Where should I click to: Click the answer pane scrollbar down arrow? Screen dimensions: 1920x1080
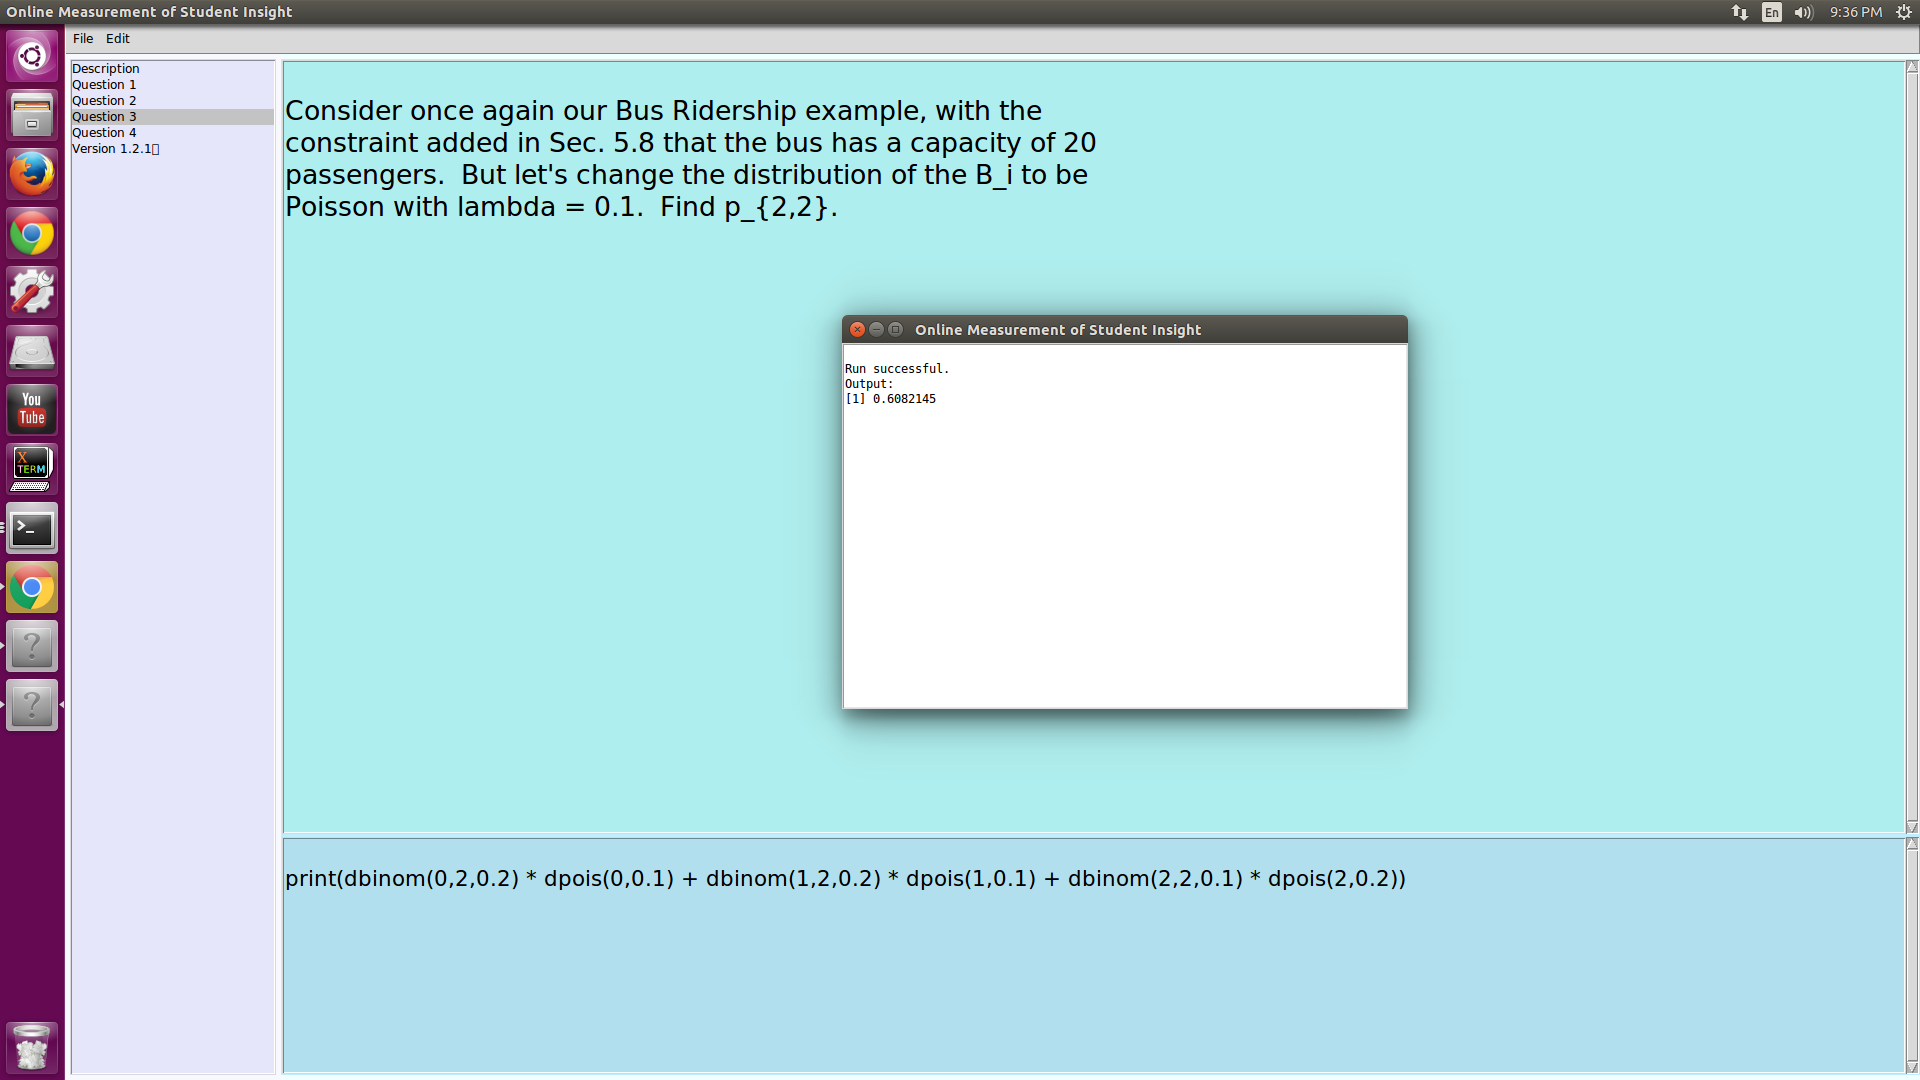click(1912, 1067)
